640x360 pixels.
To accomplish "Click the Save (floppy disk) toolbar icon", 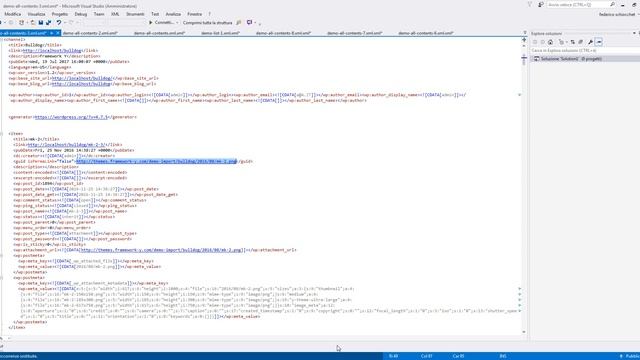I will click(41, 22).
